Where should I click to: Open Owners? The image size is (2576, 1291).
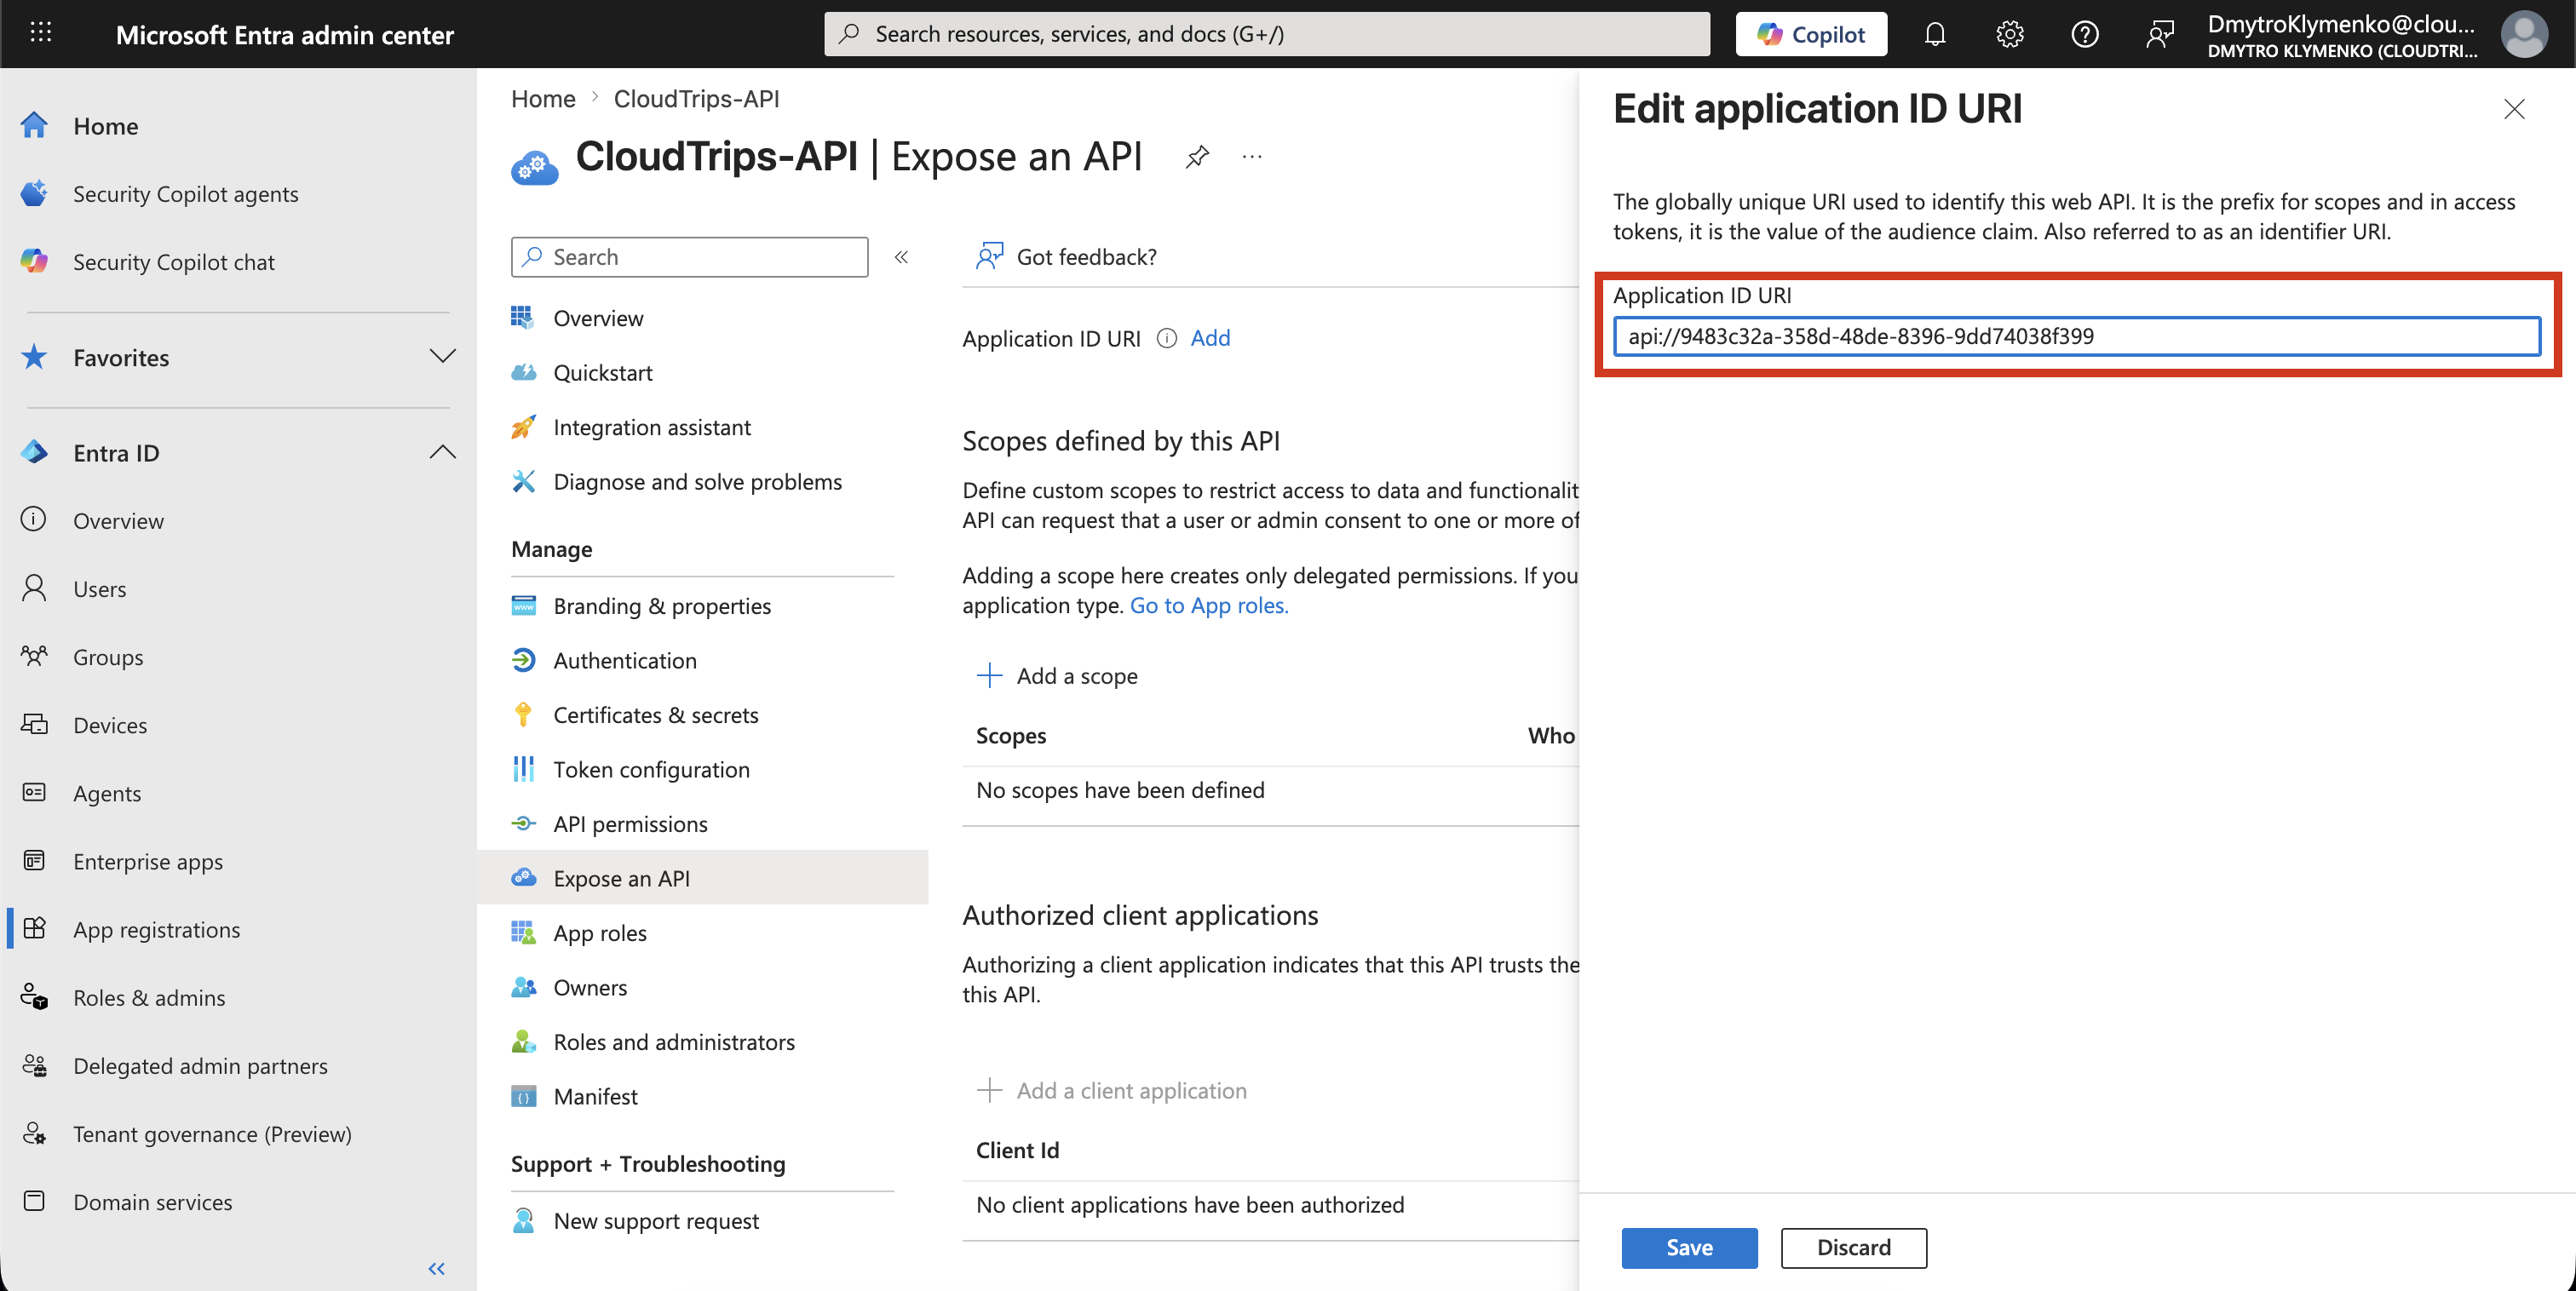pyautogui.click(x=591, y=987)
